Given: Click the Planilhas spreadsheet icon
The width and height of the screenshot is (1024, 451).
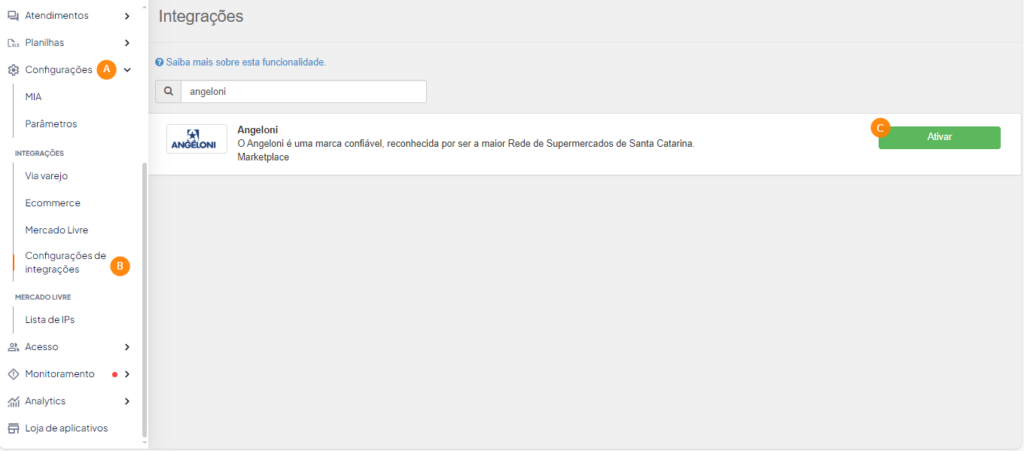Looking at the screenshot, I should tap(13, 43).
